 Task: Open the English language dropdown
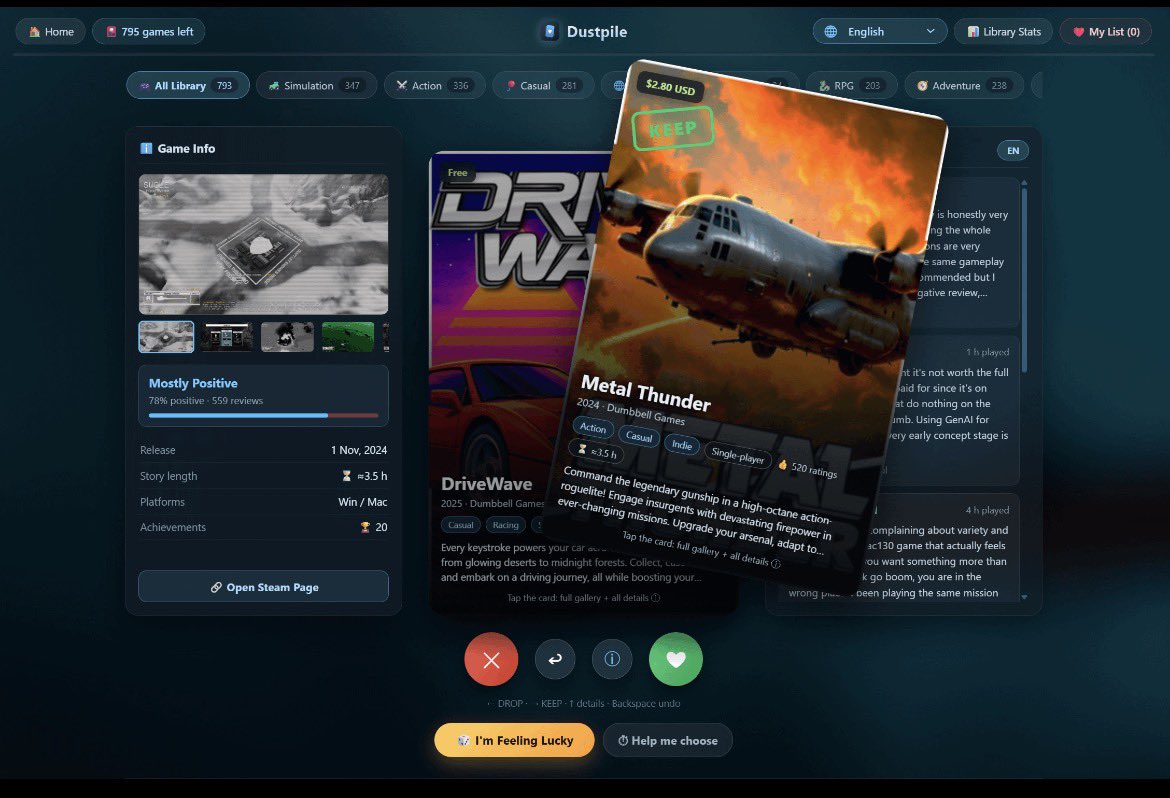tap(880, 31)
